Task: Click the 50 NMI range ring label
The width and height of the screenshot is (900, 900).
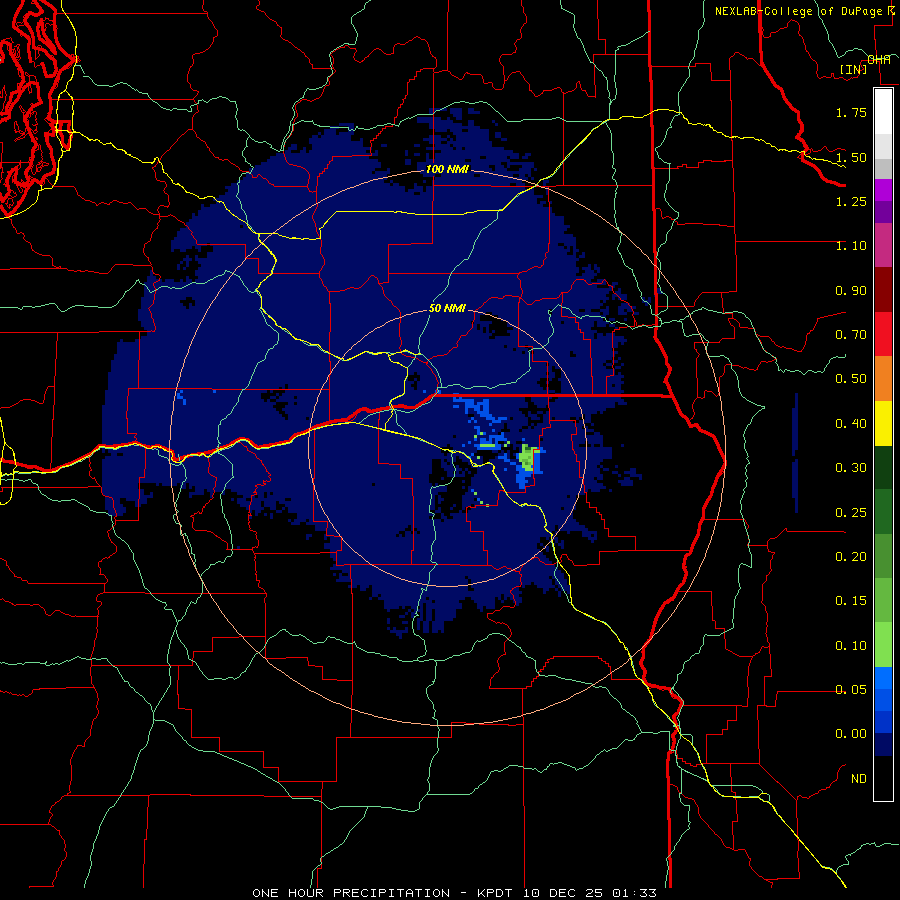Action: 447,309
